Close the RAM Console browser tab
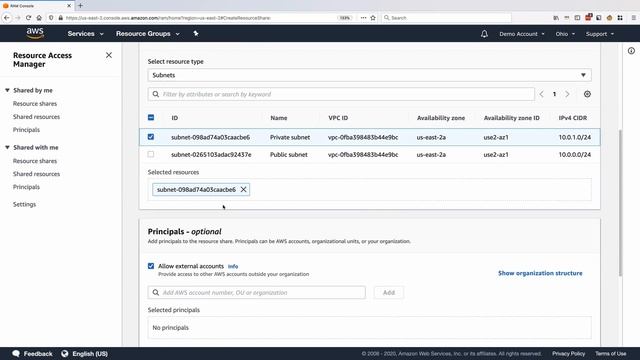 (x=69, y=6)
